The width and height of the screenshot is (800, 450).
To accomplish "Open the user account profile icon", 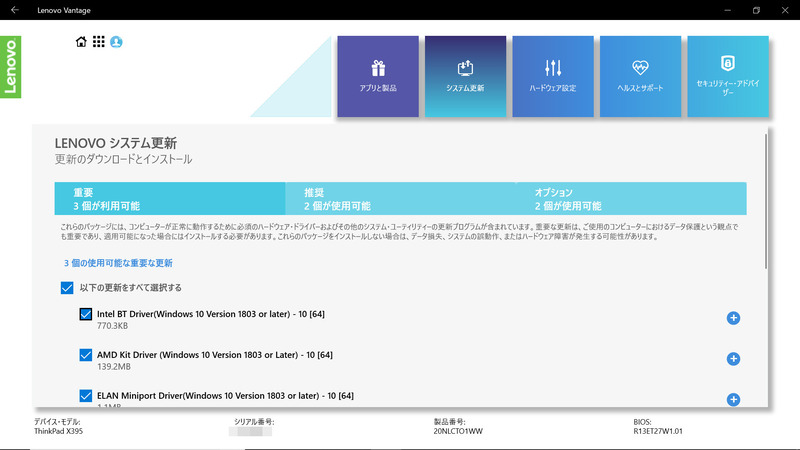I will [x=116, y=42].
